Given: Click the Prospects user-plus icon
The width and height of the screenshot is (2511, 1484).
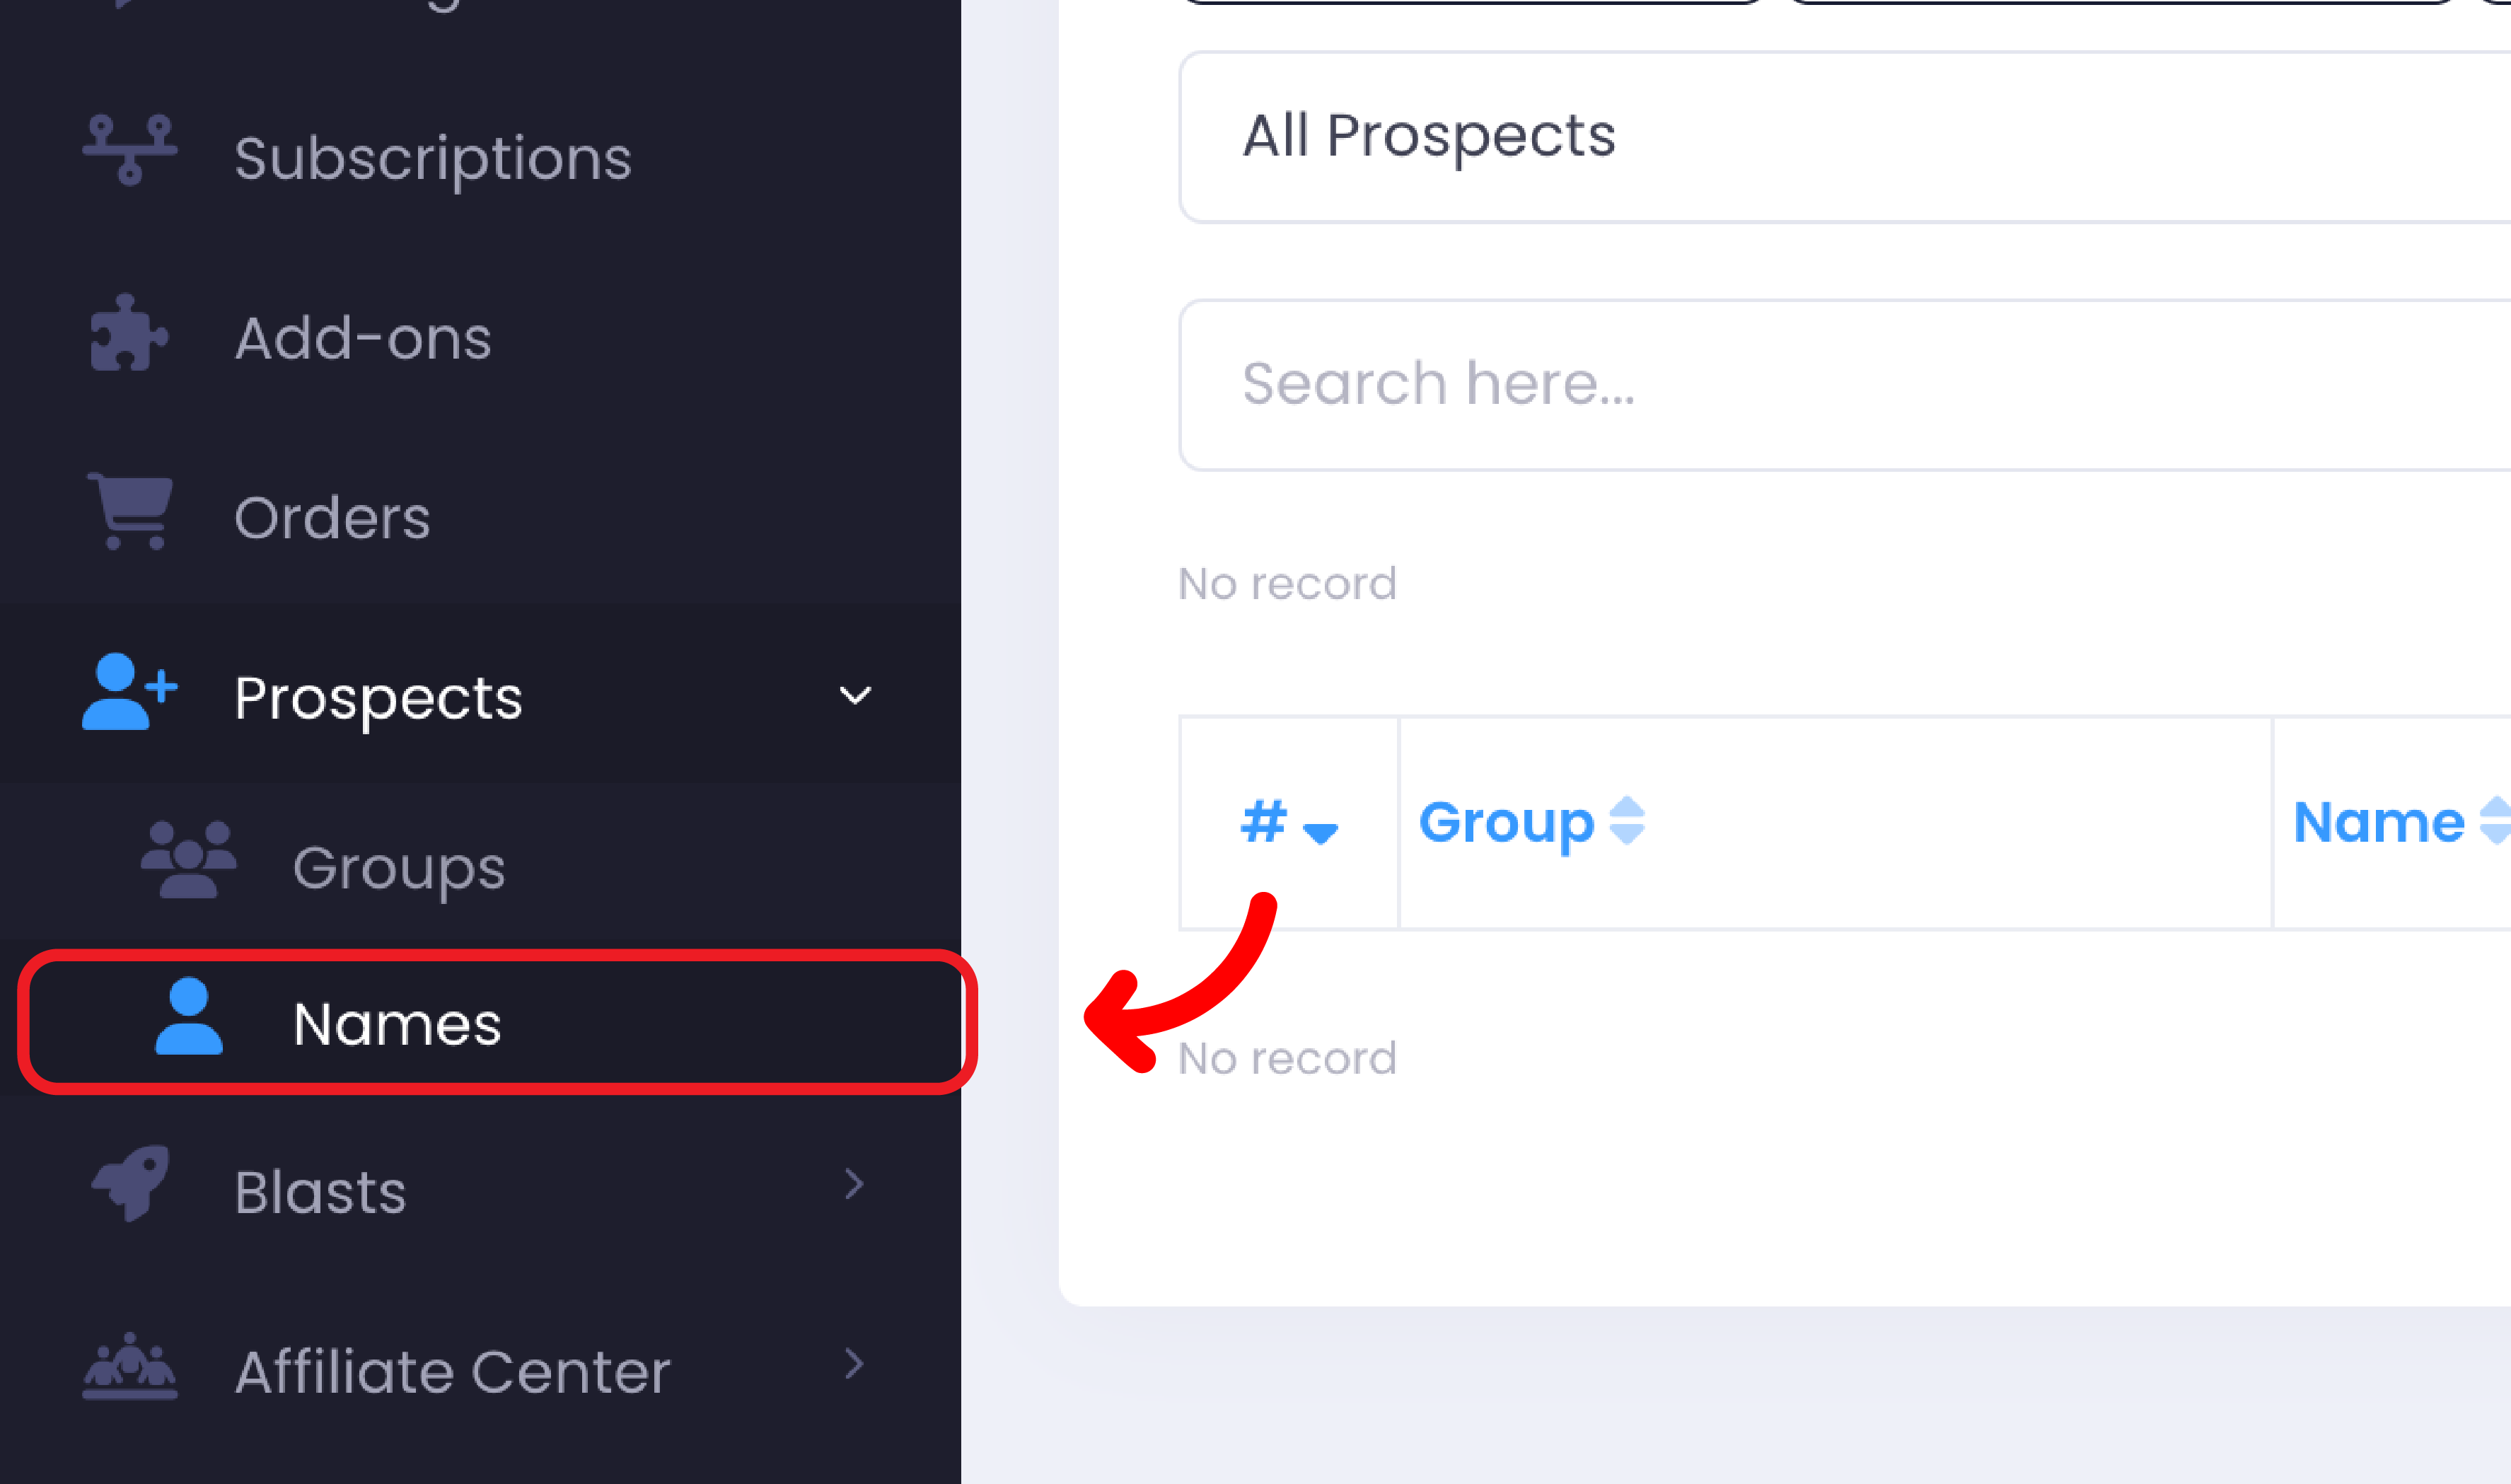Looking at the screenshot, I should 129,692.
